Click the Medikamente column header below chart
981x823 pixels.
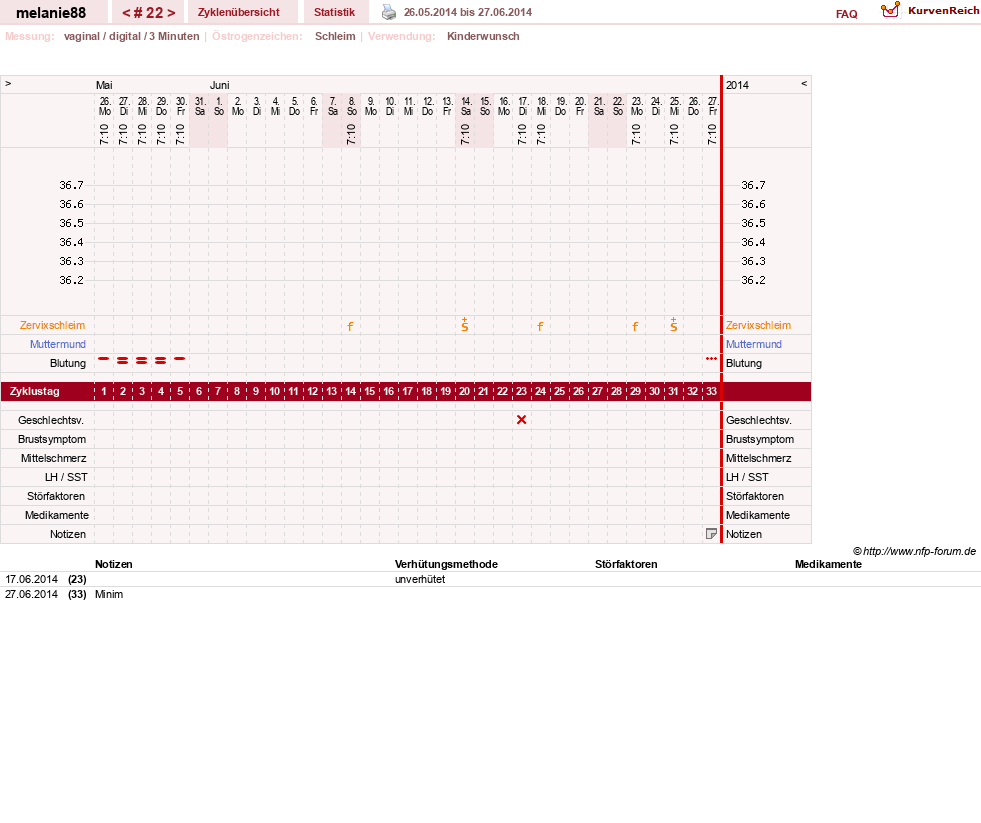[828, 564]
